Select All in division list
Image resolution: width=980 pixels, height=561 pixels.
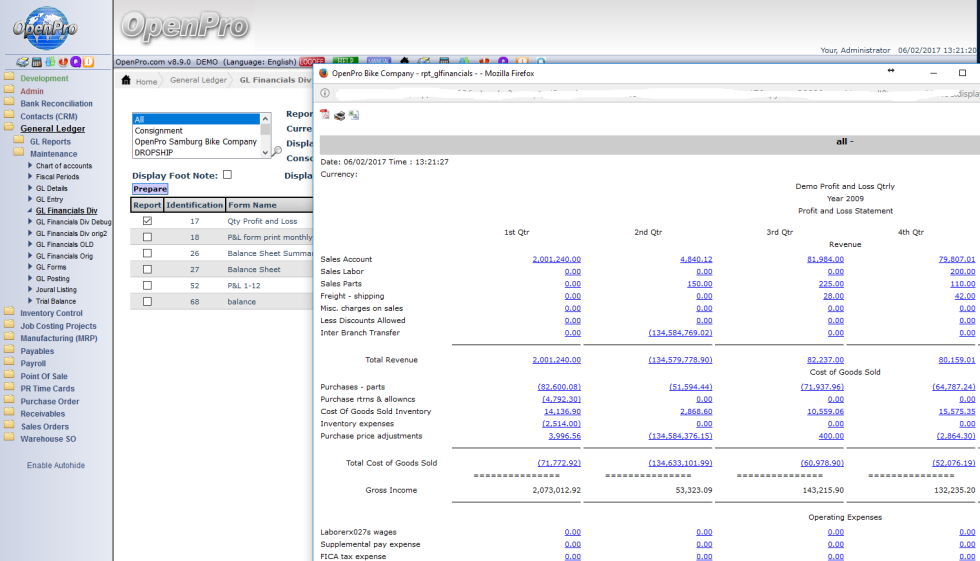[x=196, y=119]
